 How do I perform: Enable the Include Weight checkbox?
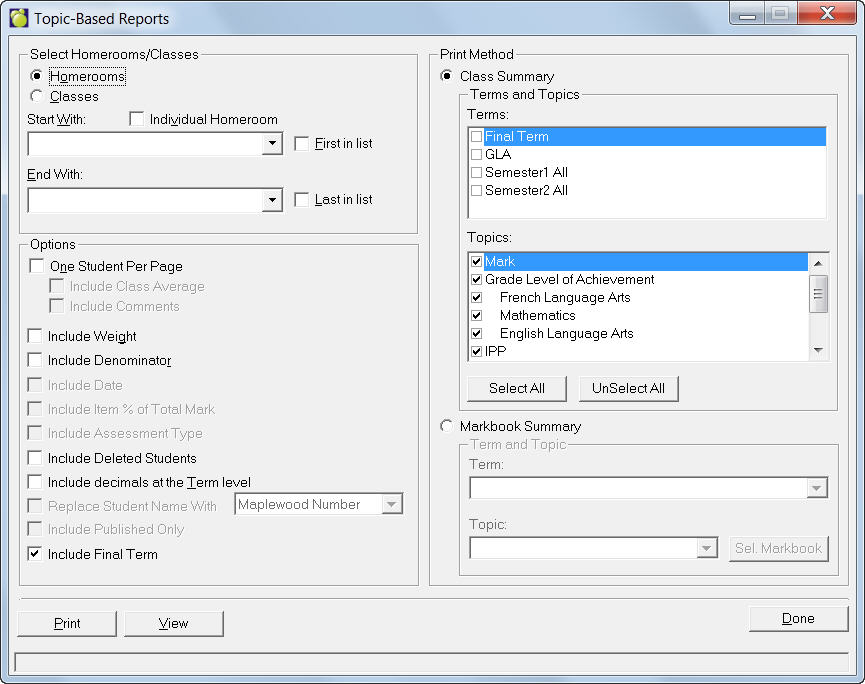pos(36,336)
